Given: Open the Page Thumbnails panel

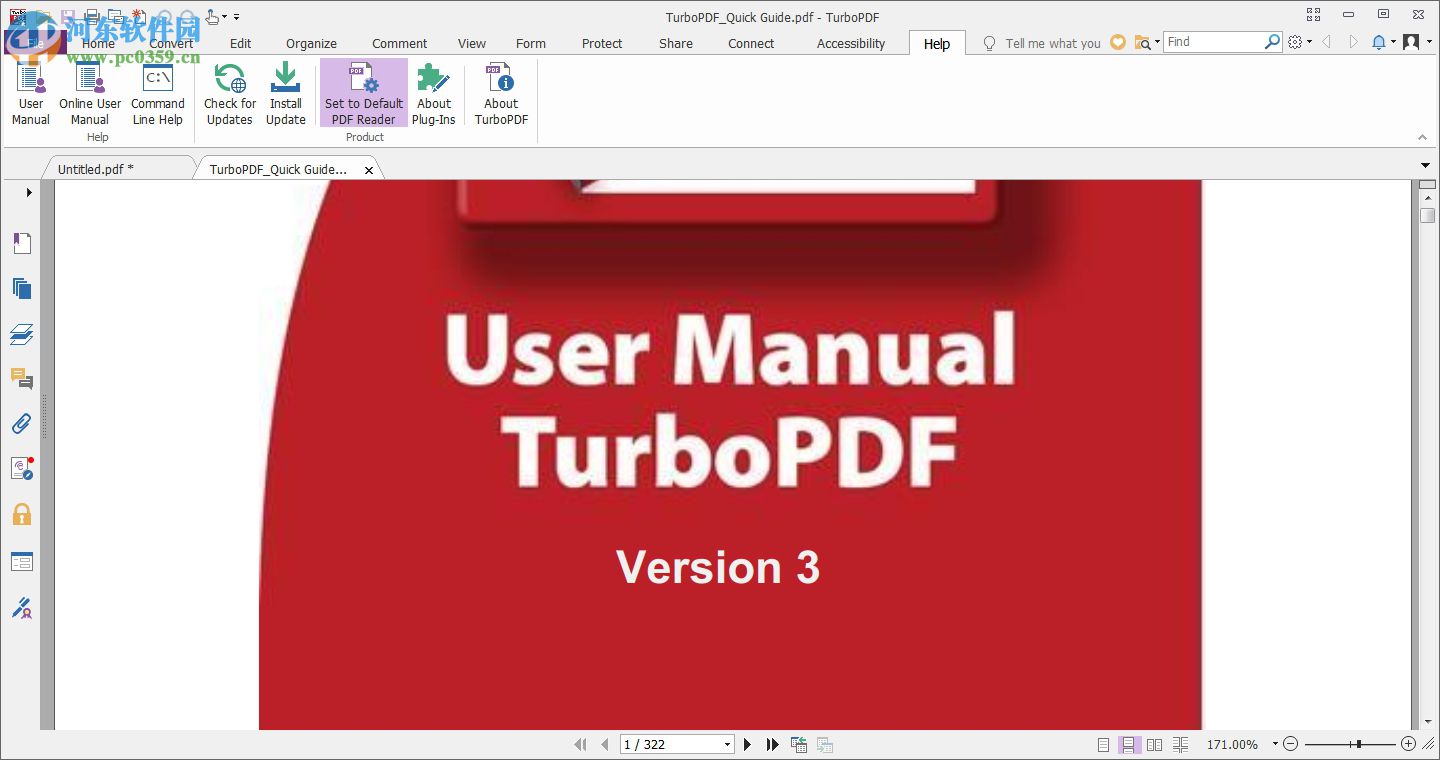Looking at the screenshot, I should click(x=22, y=288).
